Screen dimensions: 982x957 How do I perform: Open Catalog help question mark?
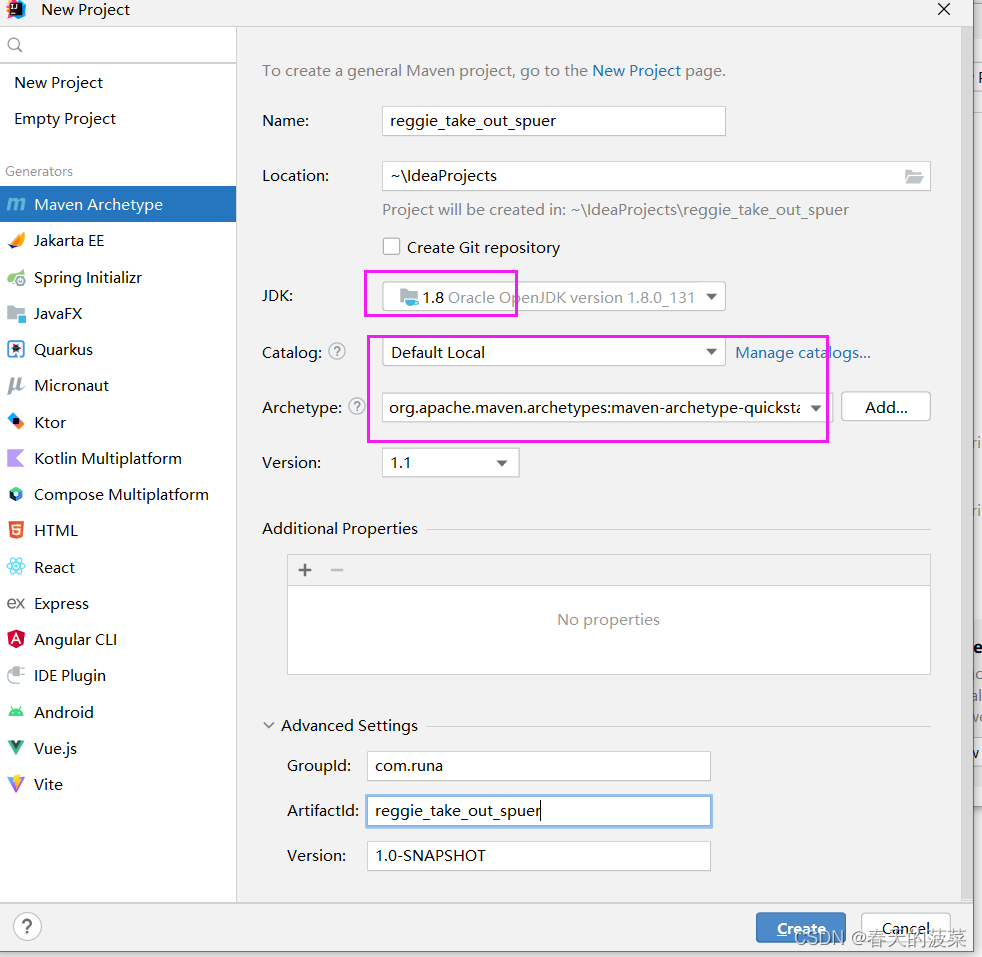pos(337,351)
